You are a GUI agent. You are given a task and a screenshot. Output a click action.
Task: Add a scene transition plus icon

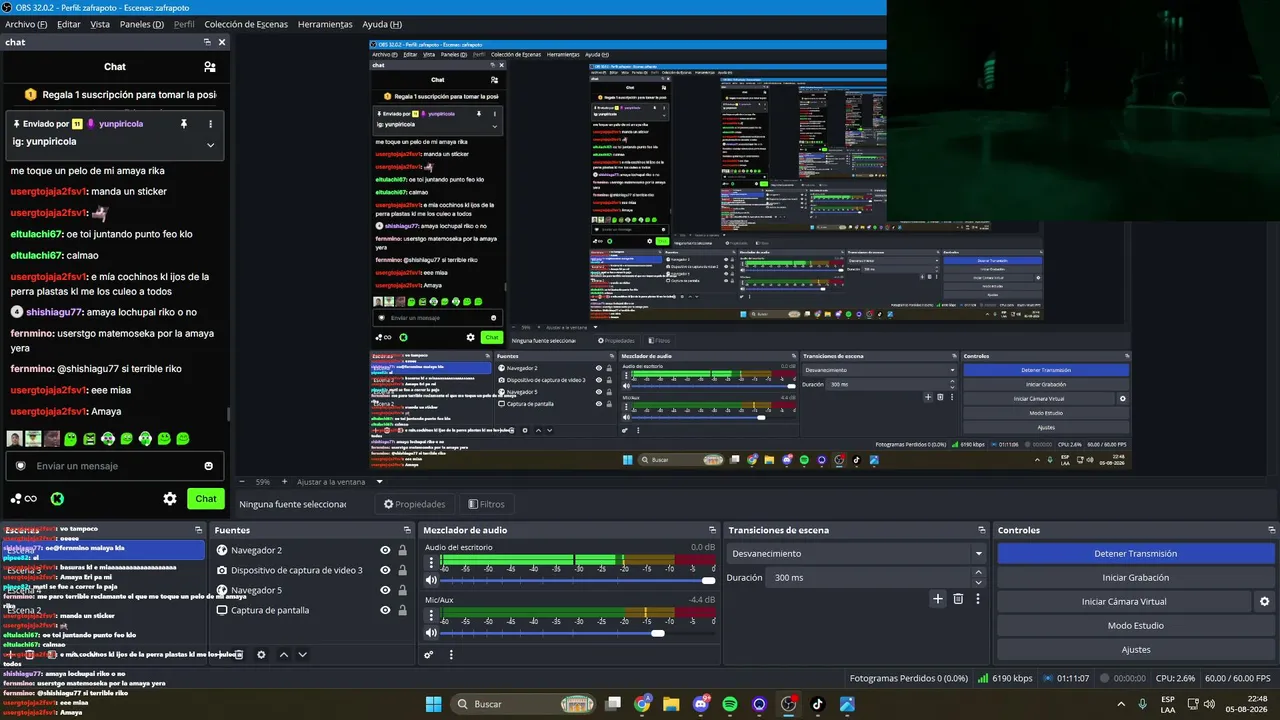click(937, 599)
